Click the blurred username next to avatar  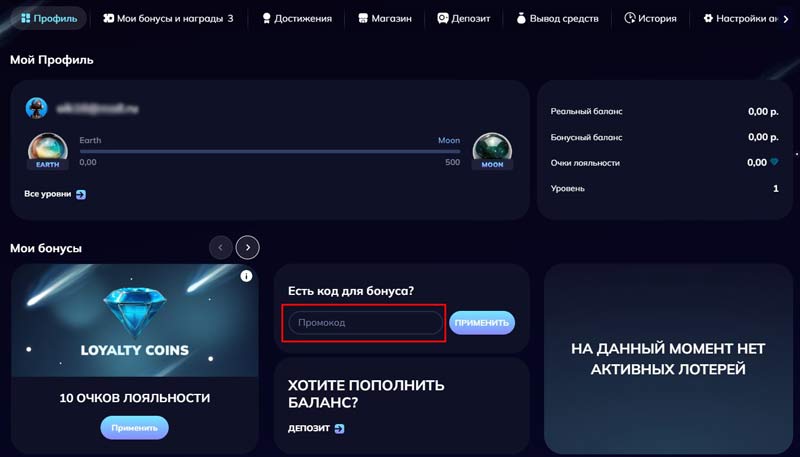97,109
